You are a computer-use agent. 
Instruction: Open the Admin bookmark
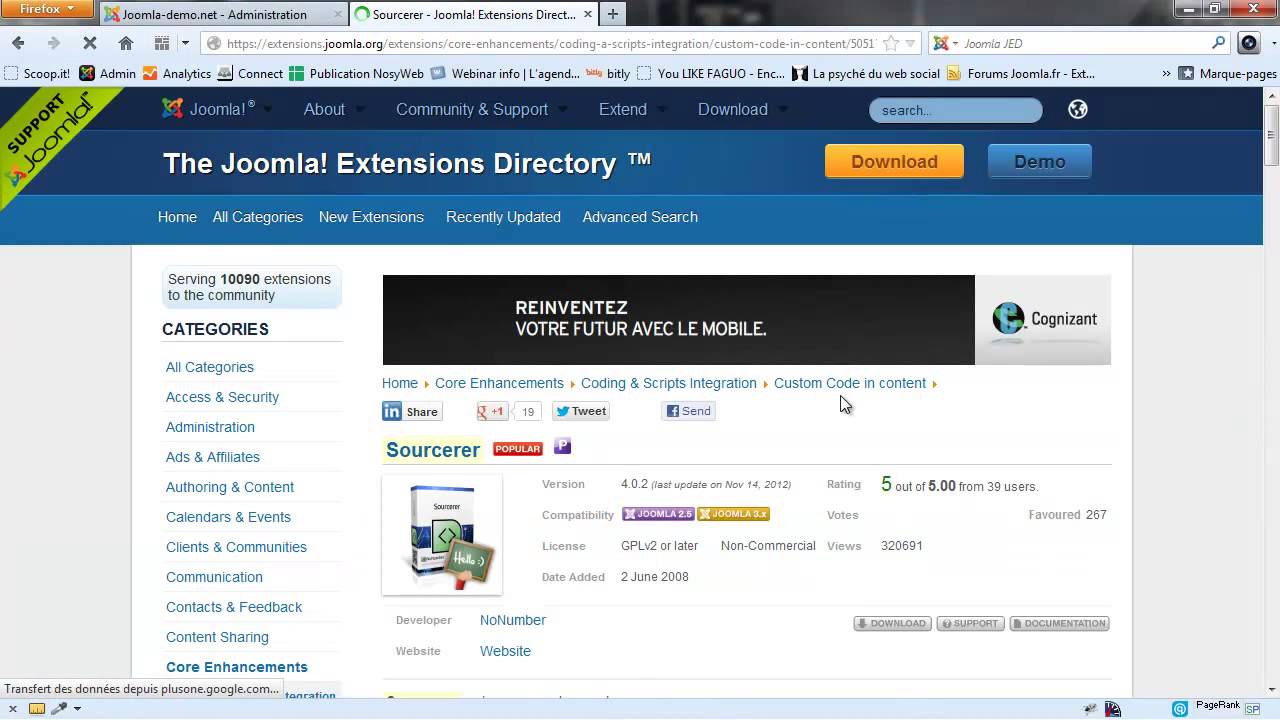pos(108,73)
